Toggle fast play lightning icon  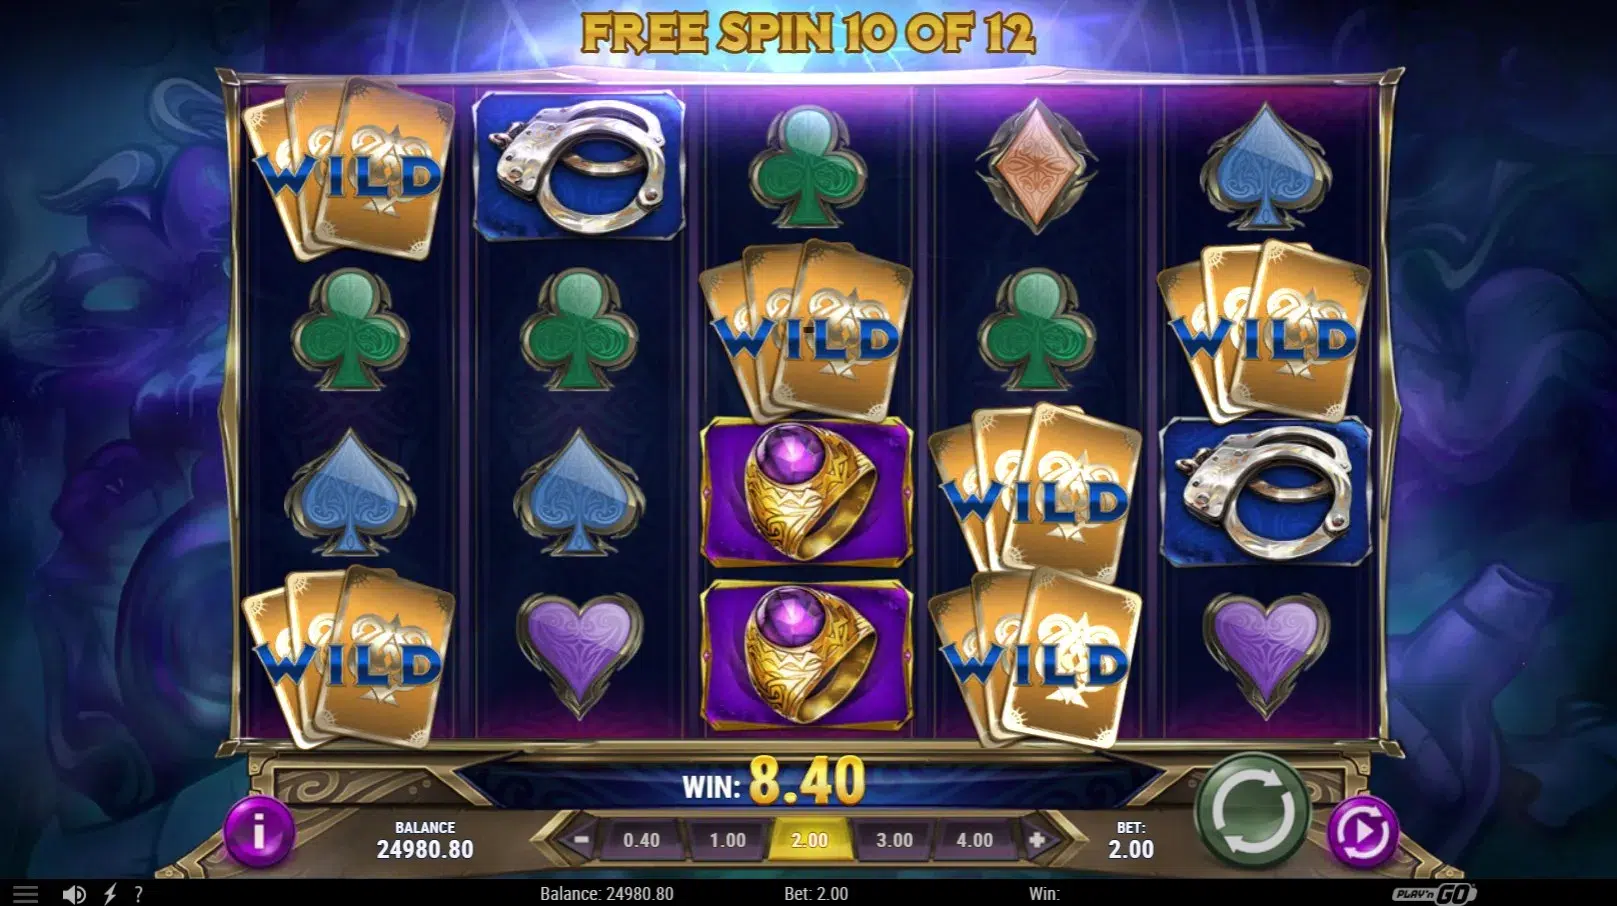(110, 894)
